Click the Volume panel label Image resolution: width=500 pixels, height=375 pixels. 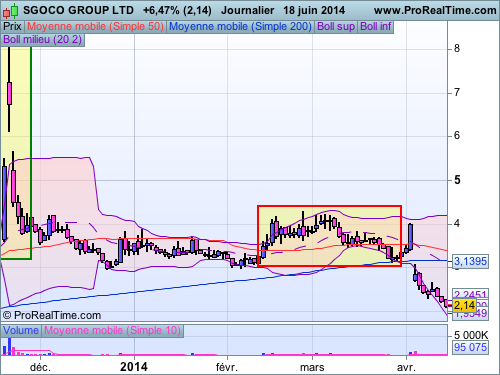pos(21,330)
